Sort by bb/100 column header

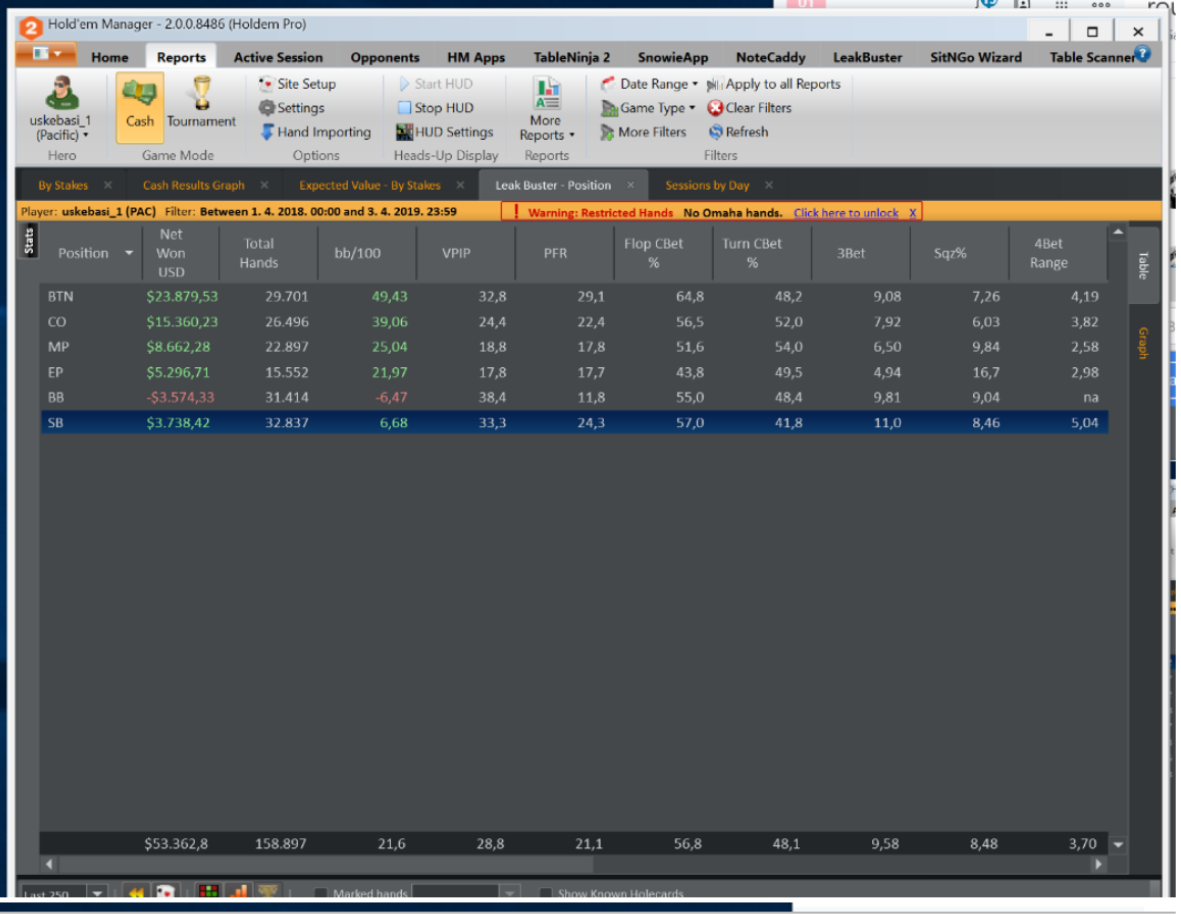[358, 253]
